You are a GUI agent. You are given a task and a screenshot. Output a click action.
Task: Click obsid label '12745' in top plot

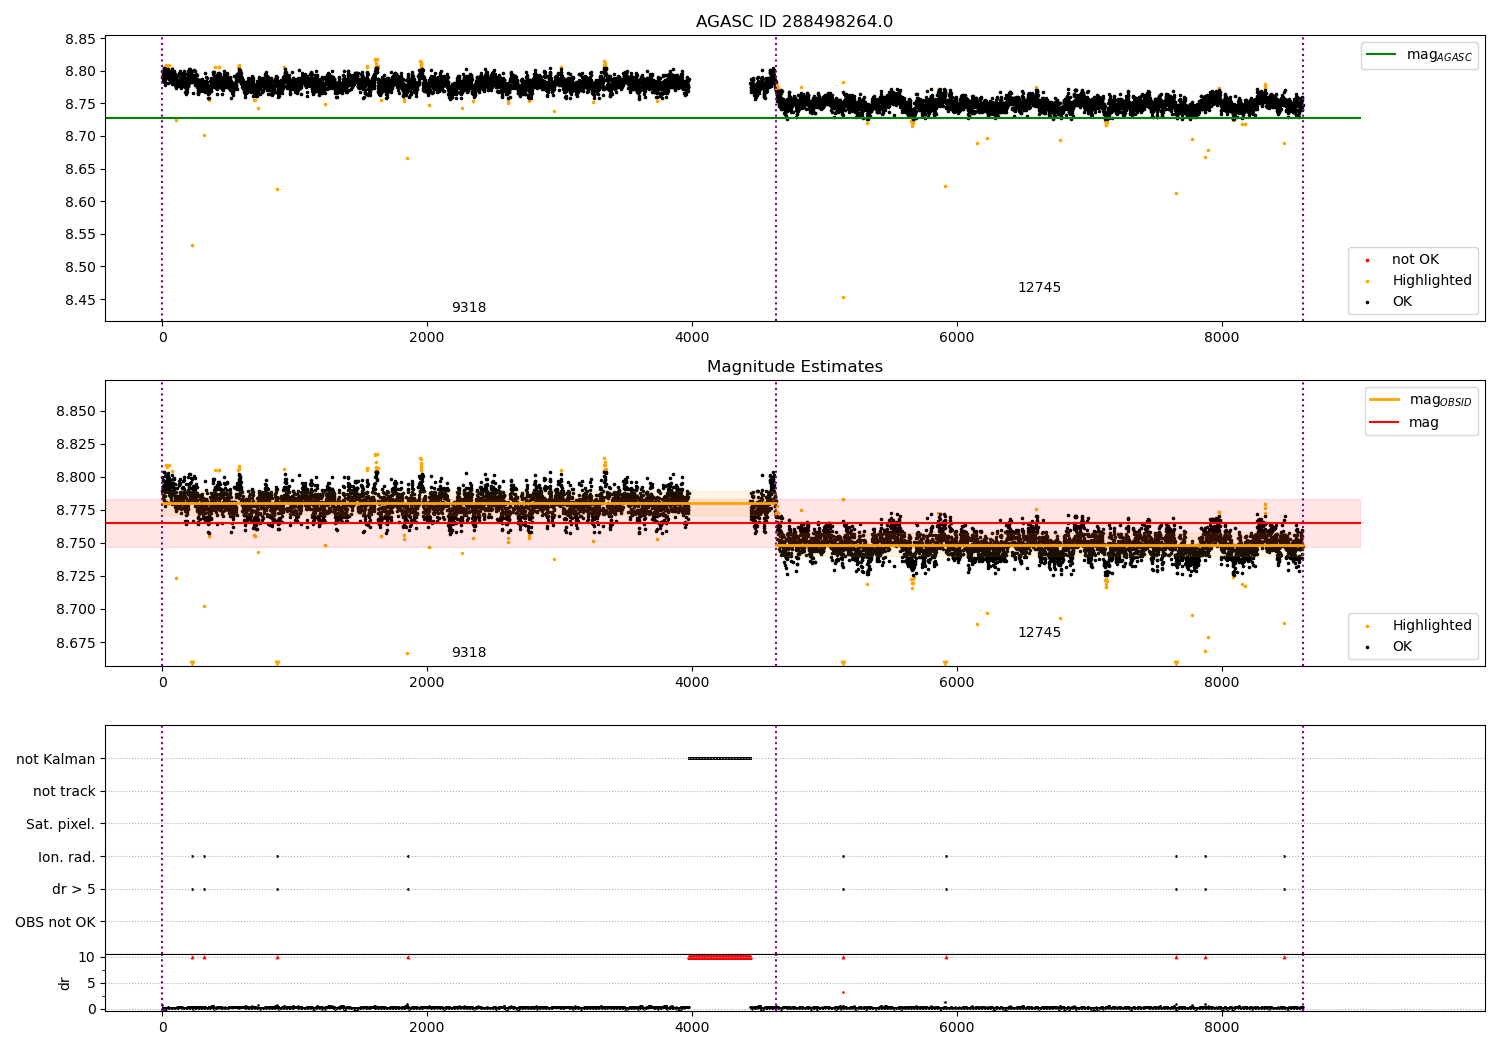(x=1039, y=288)
